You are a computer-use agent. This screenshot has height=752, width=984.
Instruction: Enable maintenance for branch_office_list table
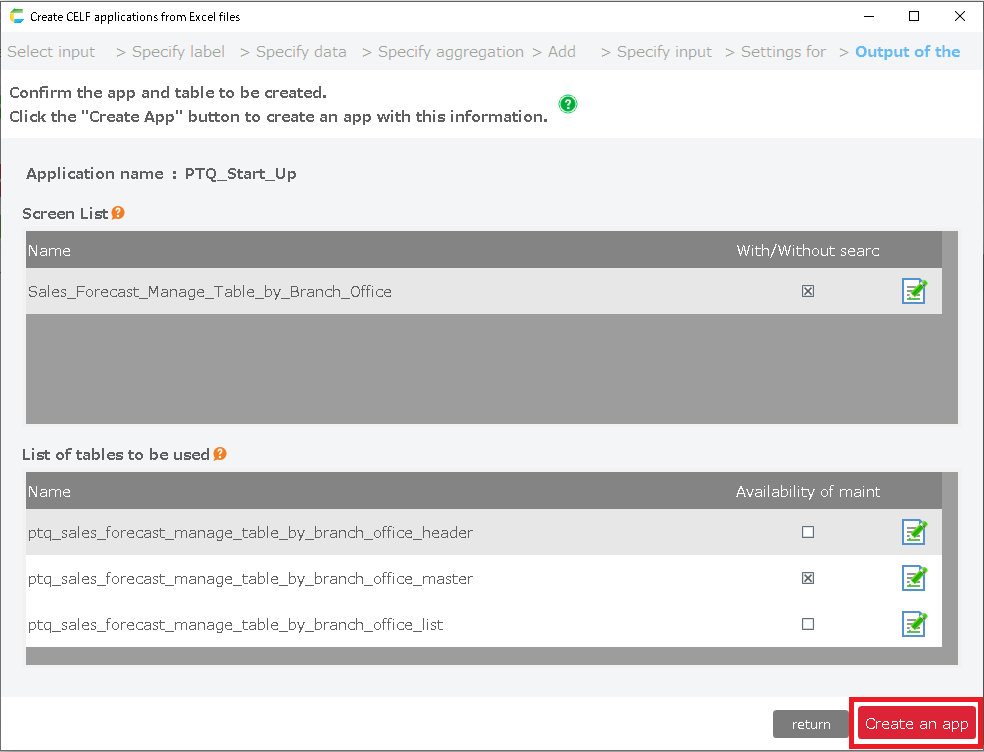pyautogui.click(x=808, y=624)
